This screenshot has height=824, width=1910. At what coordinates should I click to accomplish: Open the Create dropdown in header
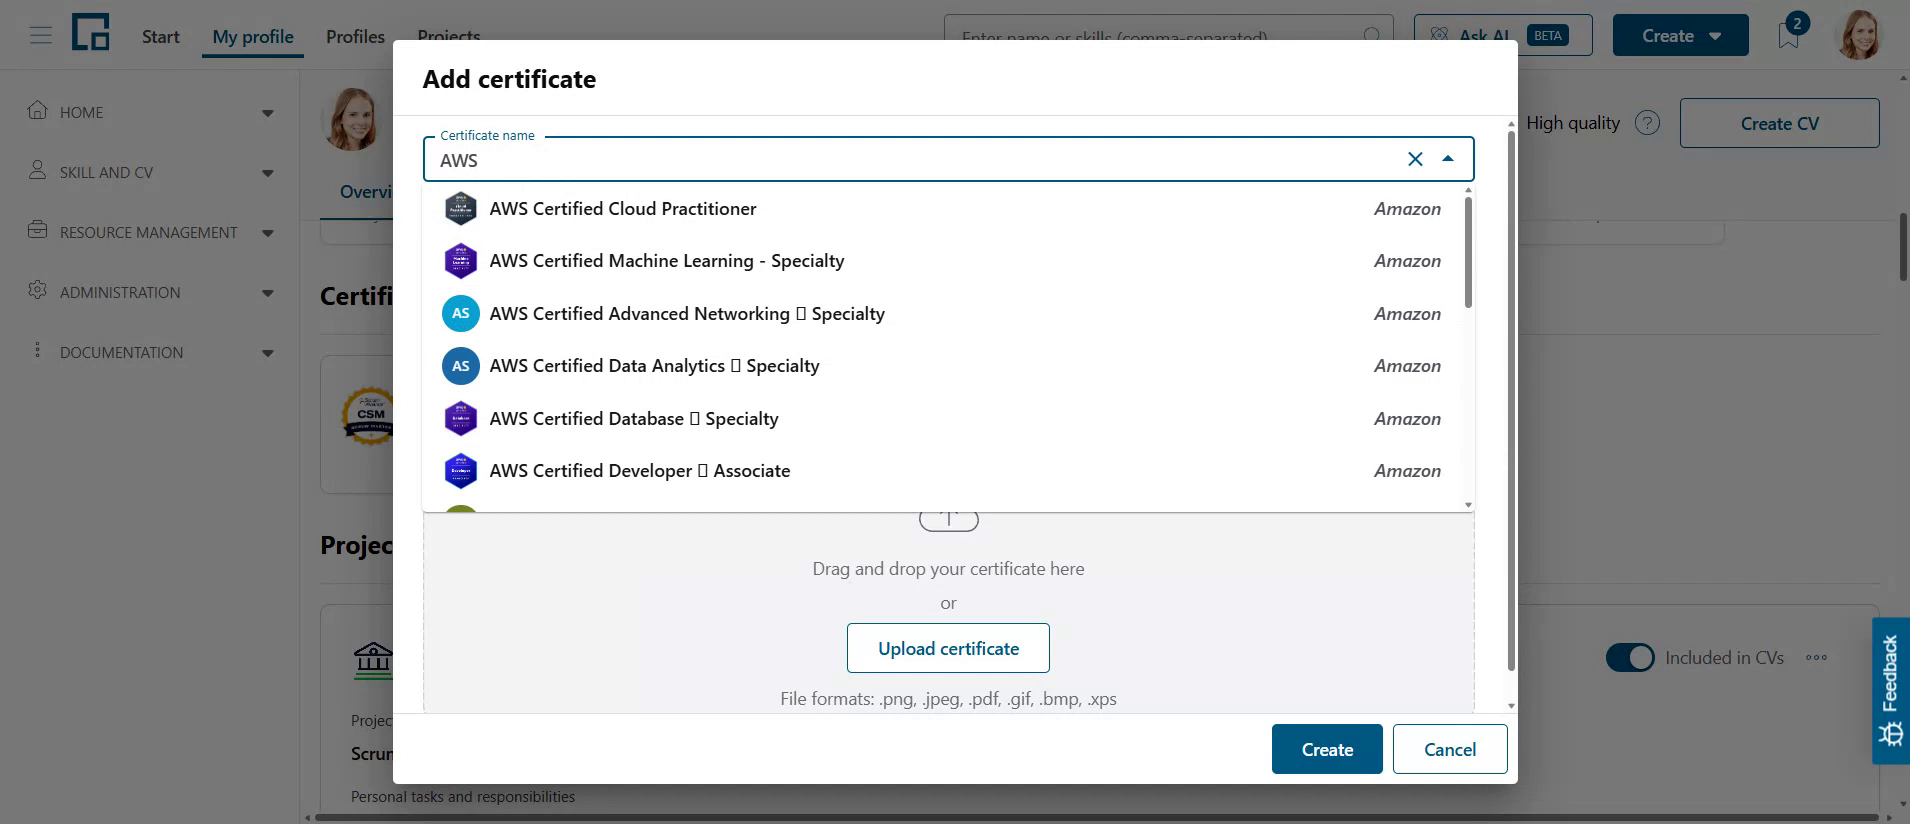click(1680, 36)
